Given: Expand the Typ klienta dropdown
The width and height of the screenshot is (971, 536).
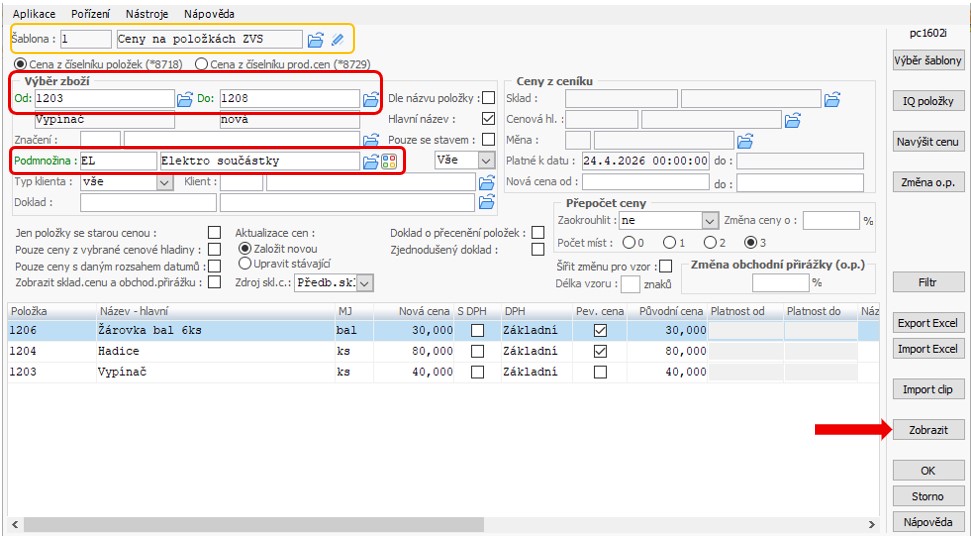Looking at the screenshot, I should [x=165, y=183].
